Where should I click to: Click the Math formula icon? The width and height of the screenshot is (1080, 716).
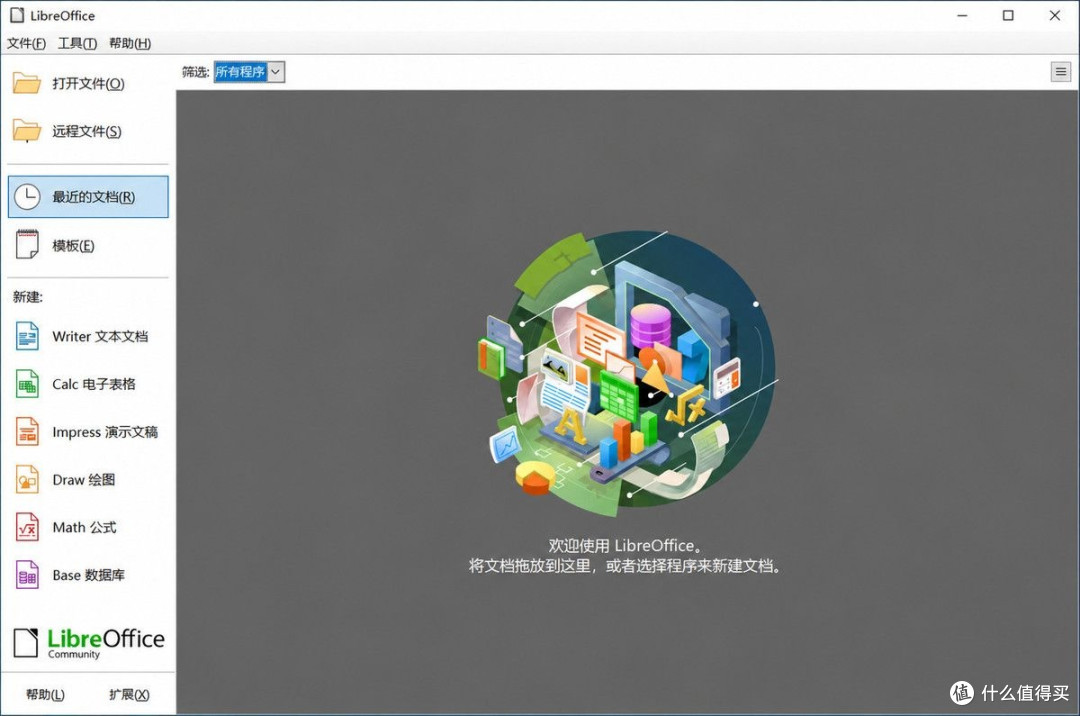point(27,527)
